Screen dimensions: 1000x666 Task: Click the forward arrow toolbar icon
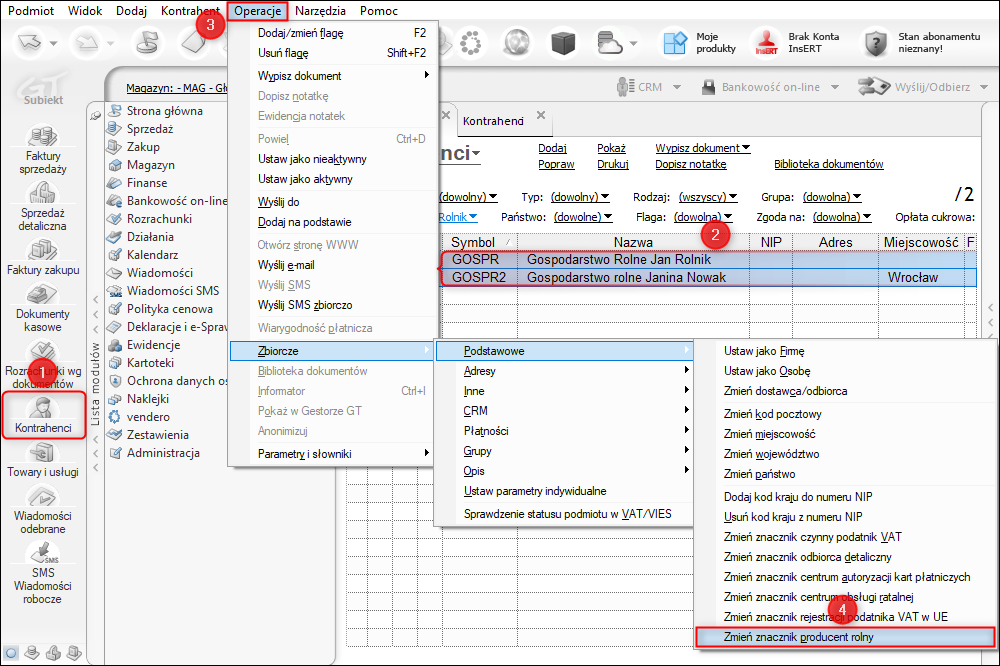pyautogui.click(x=87, y=43)
